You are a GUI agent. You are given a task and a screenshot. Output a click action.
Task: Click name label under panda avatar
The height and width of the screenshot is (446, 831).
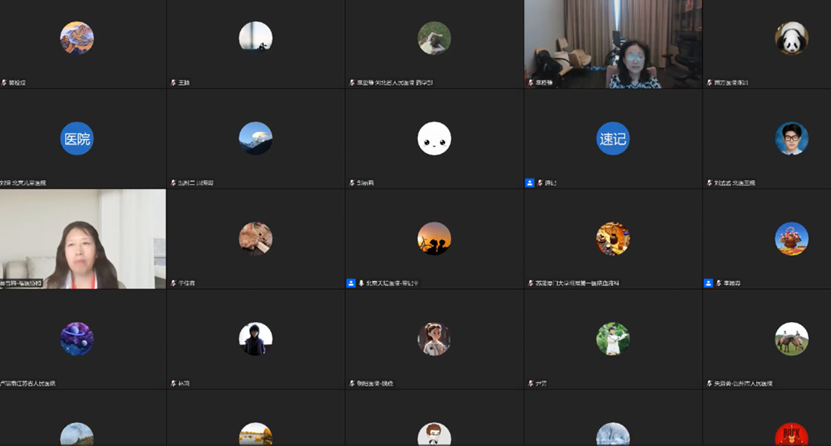coord(731,83)
